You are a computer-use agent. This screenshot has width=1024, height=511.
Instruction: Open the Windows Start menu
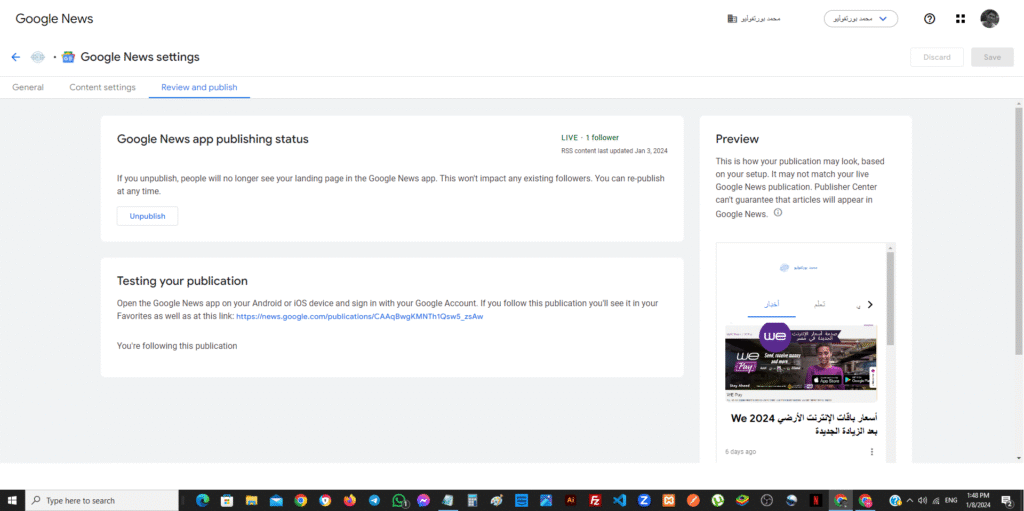[x=12, y=501]
